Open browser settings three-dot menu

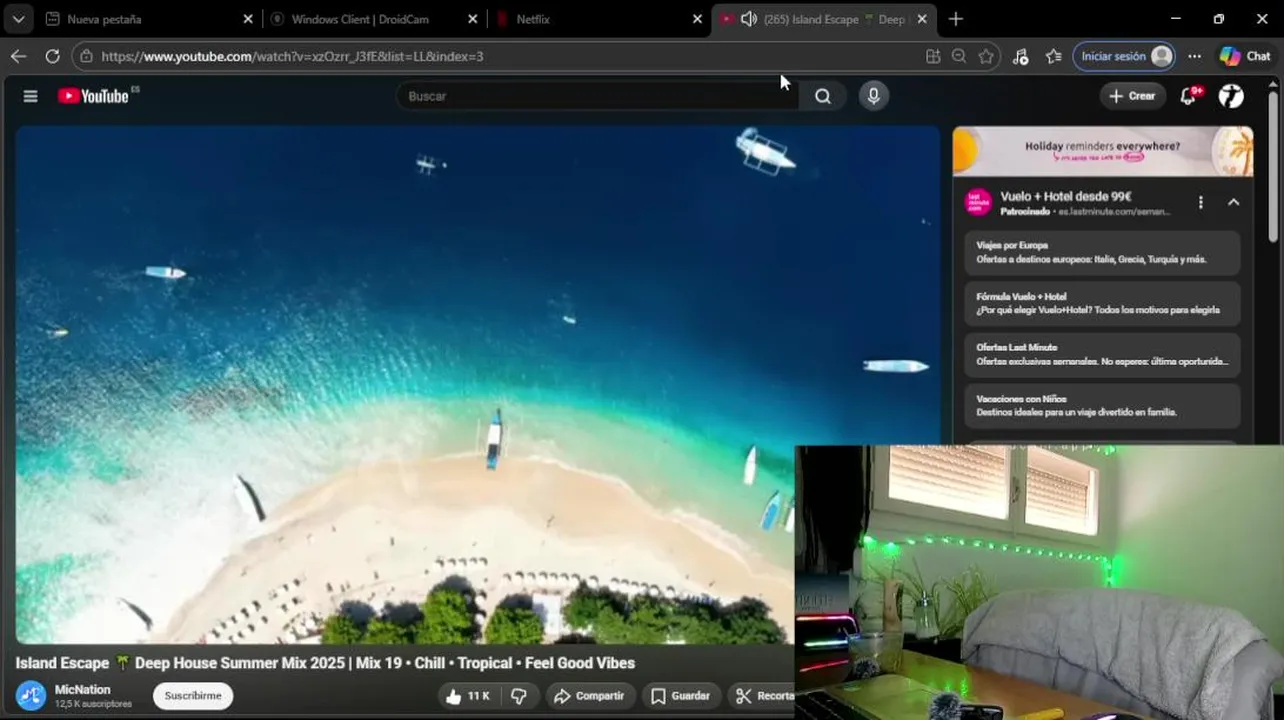(x=1194, y=56)
